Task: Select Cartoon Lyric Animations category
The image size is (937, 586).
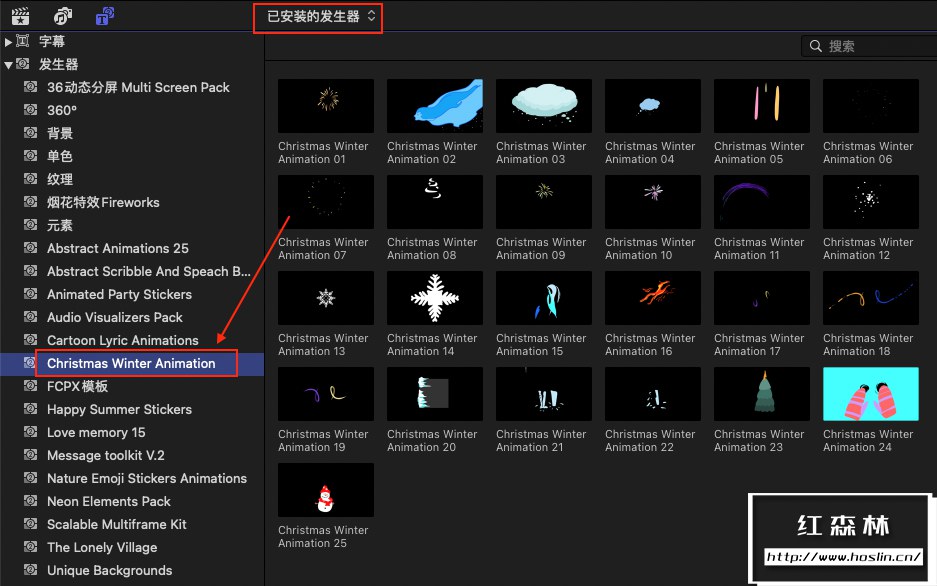Action: (123, 340)
